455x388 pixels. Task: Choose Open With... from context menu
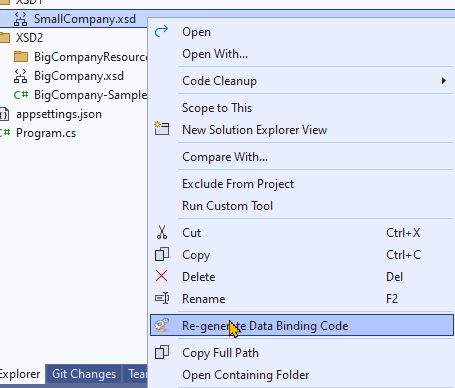click(x=215, y=54)
